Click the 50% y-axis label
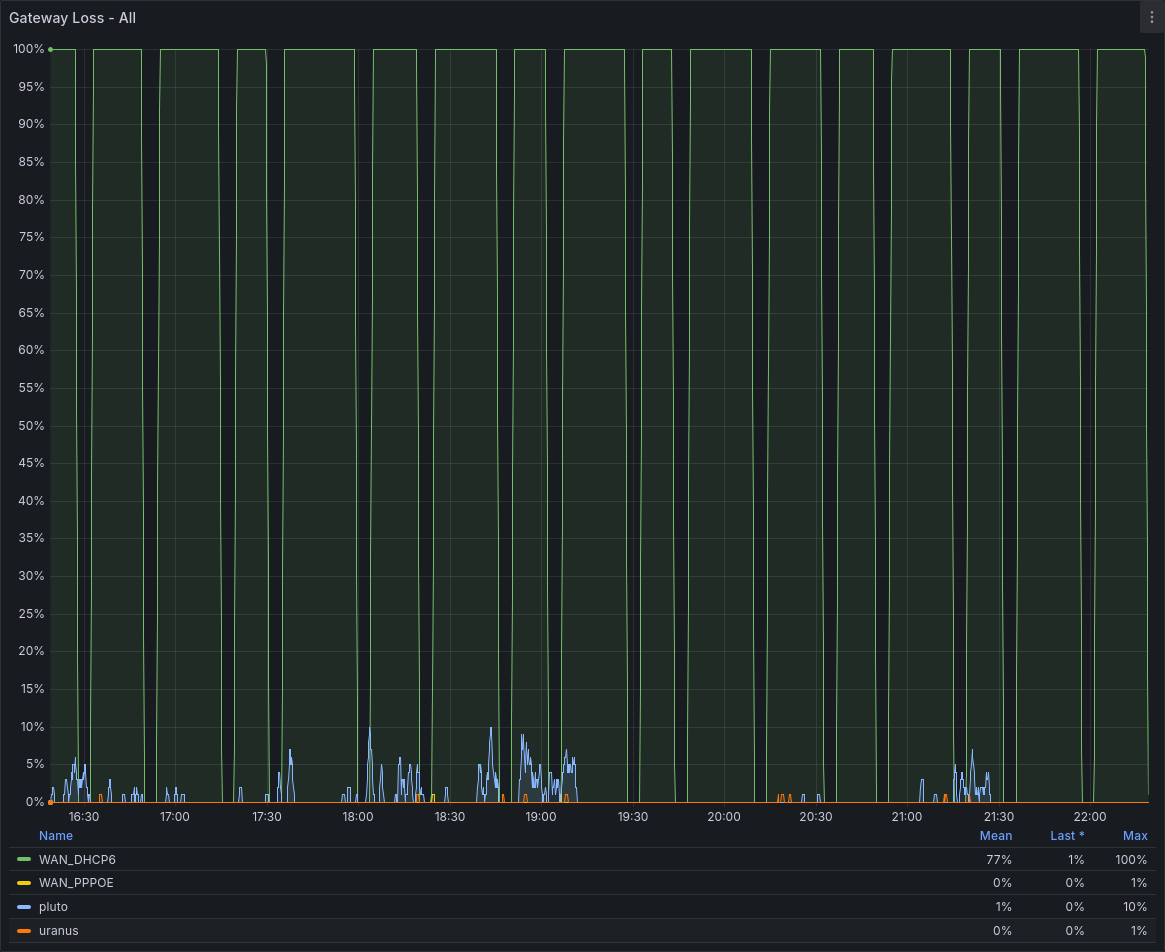The width and height of the screenshot is (1165, 952). coord(31,425)
